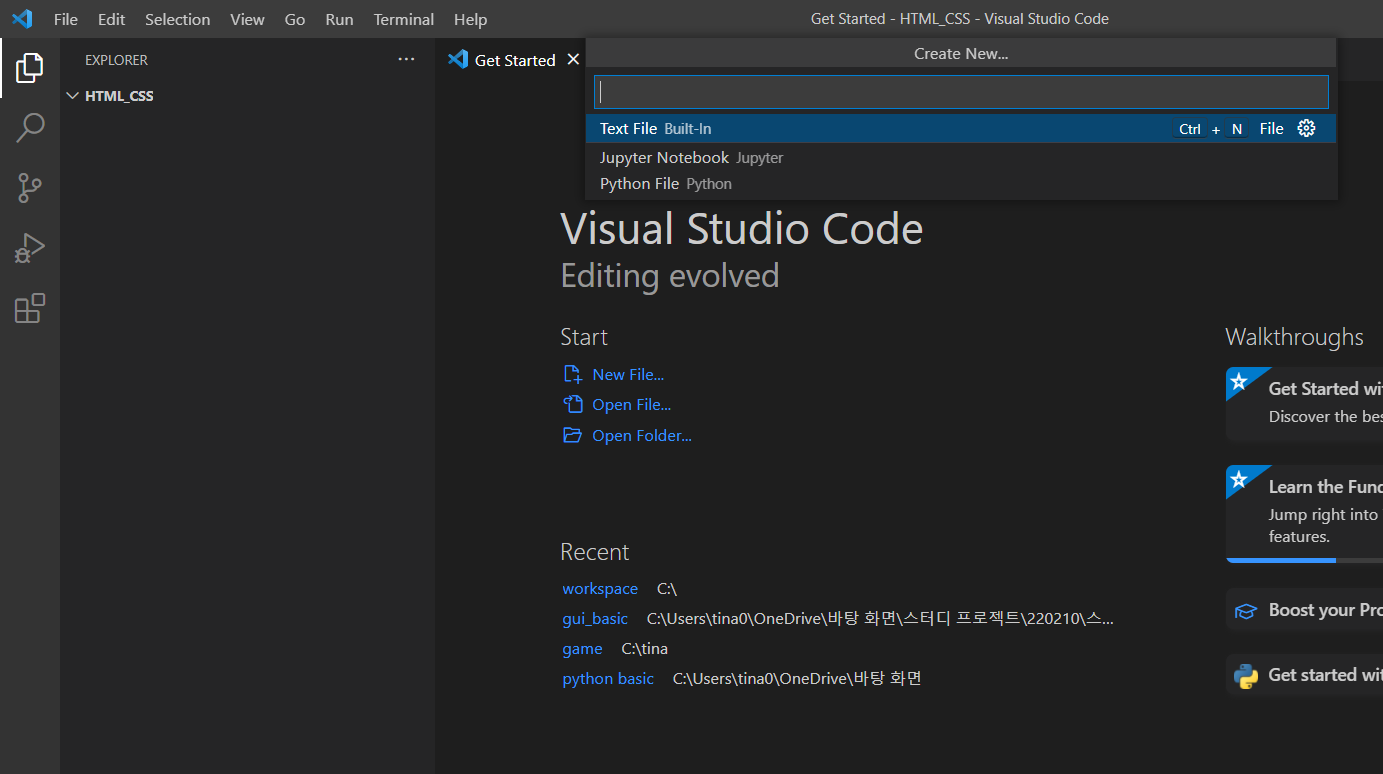
Task: Click the EXPLORER panel title
Action: click(116, 60)
